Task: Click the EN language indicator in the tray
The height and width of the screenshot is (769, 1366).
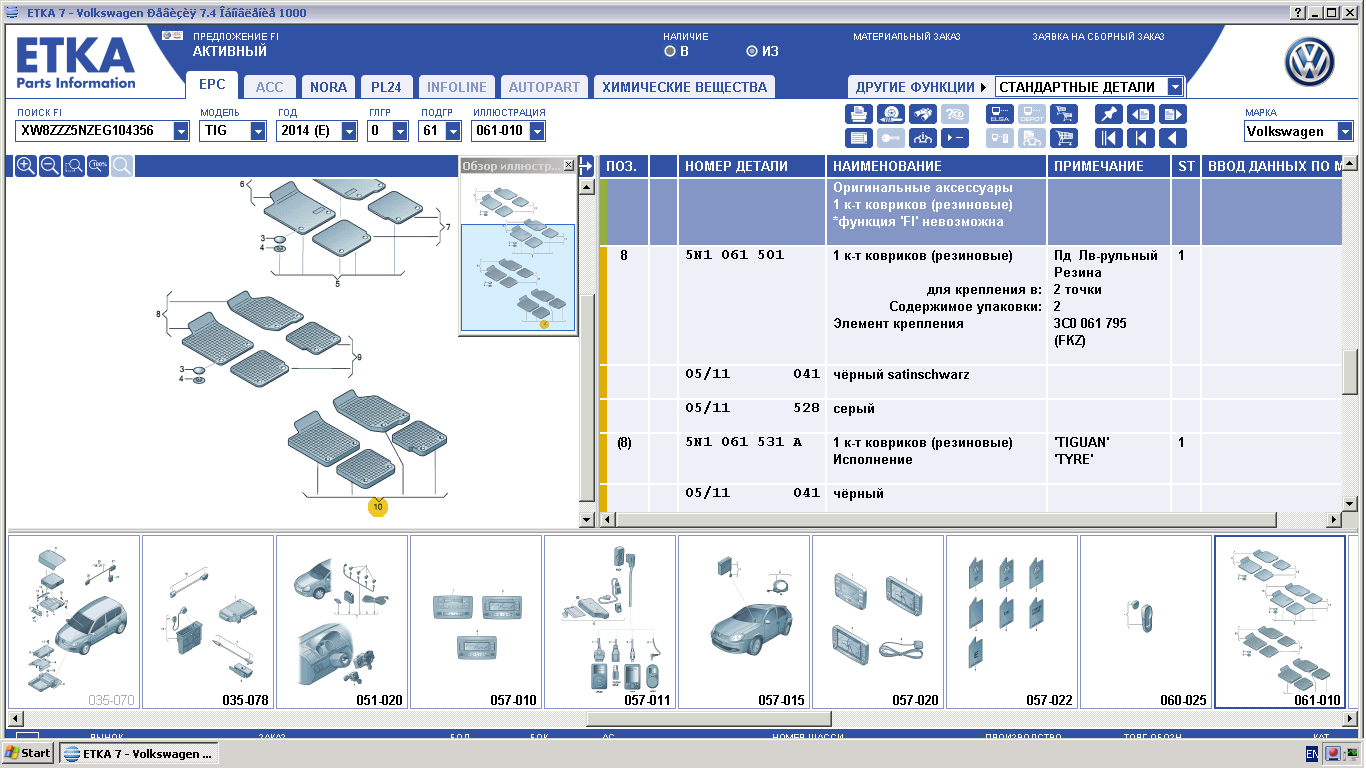Action: point(1312,753)
